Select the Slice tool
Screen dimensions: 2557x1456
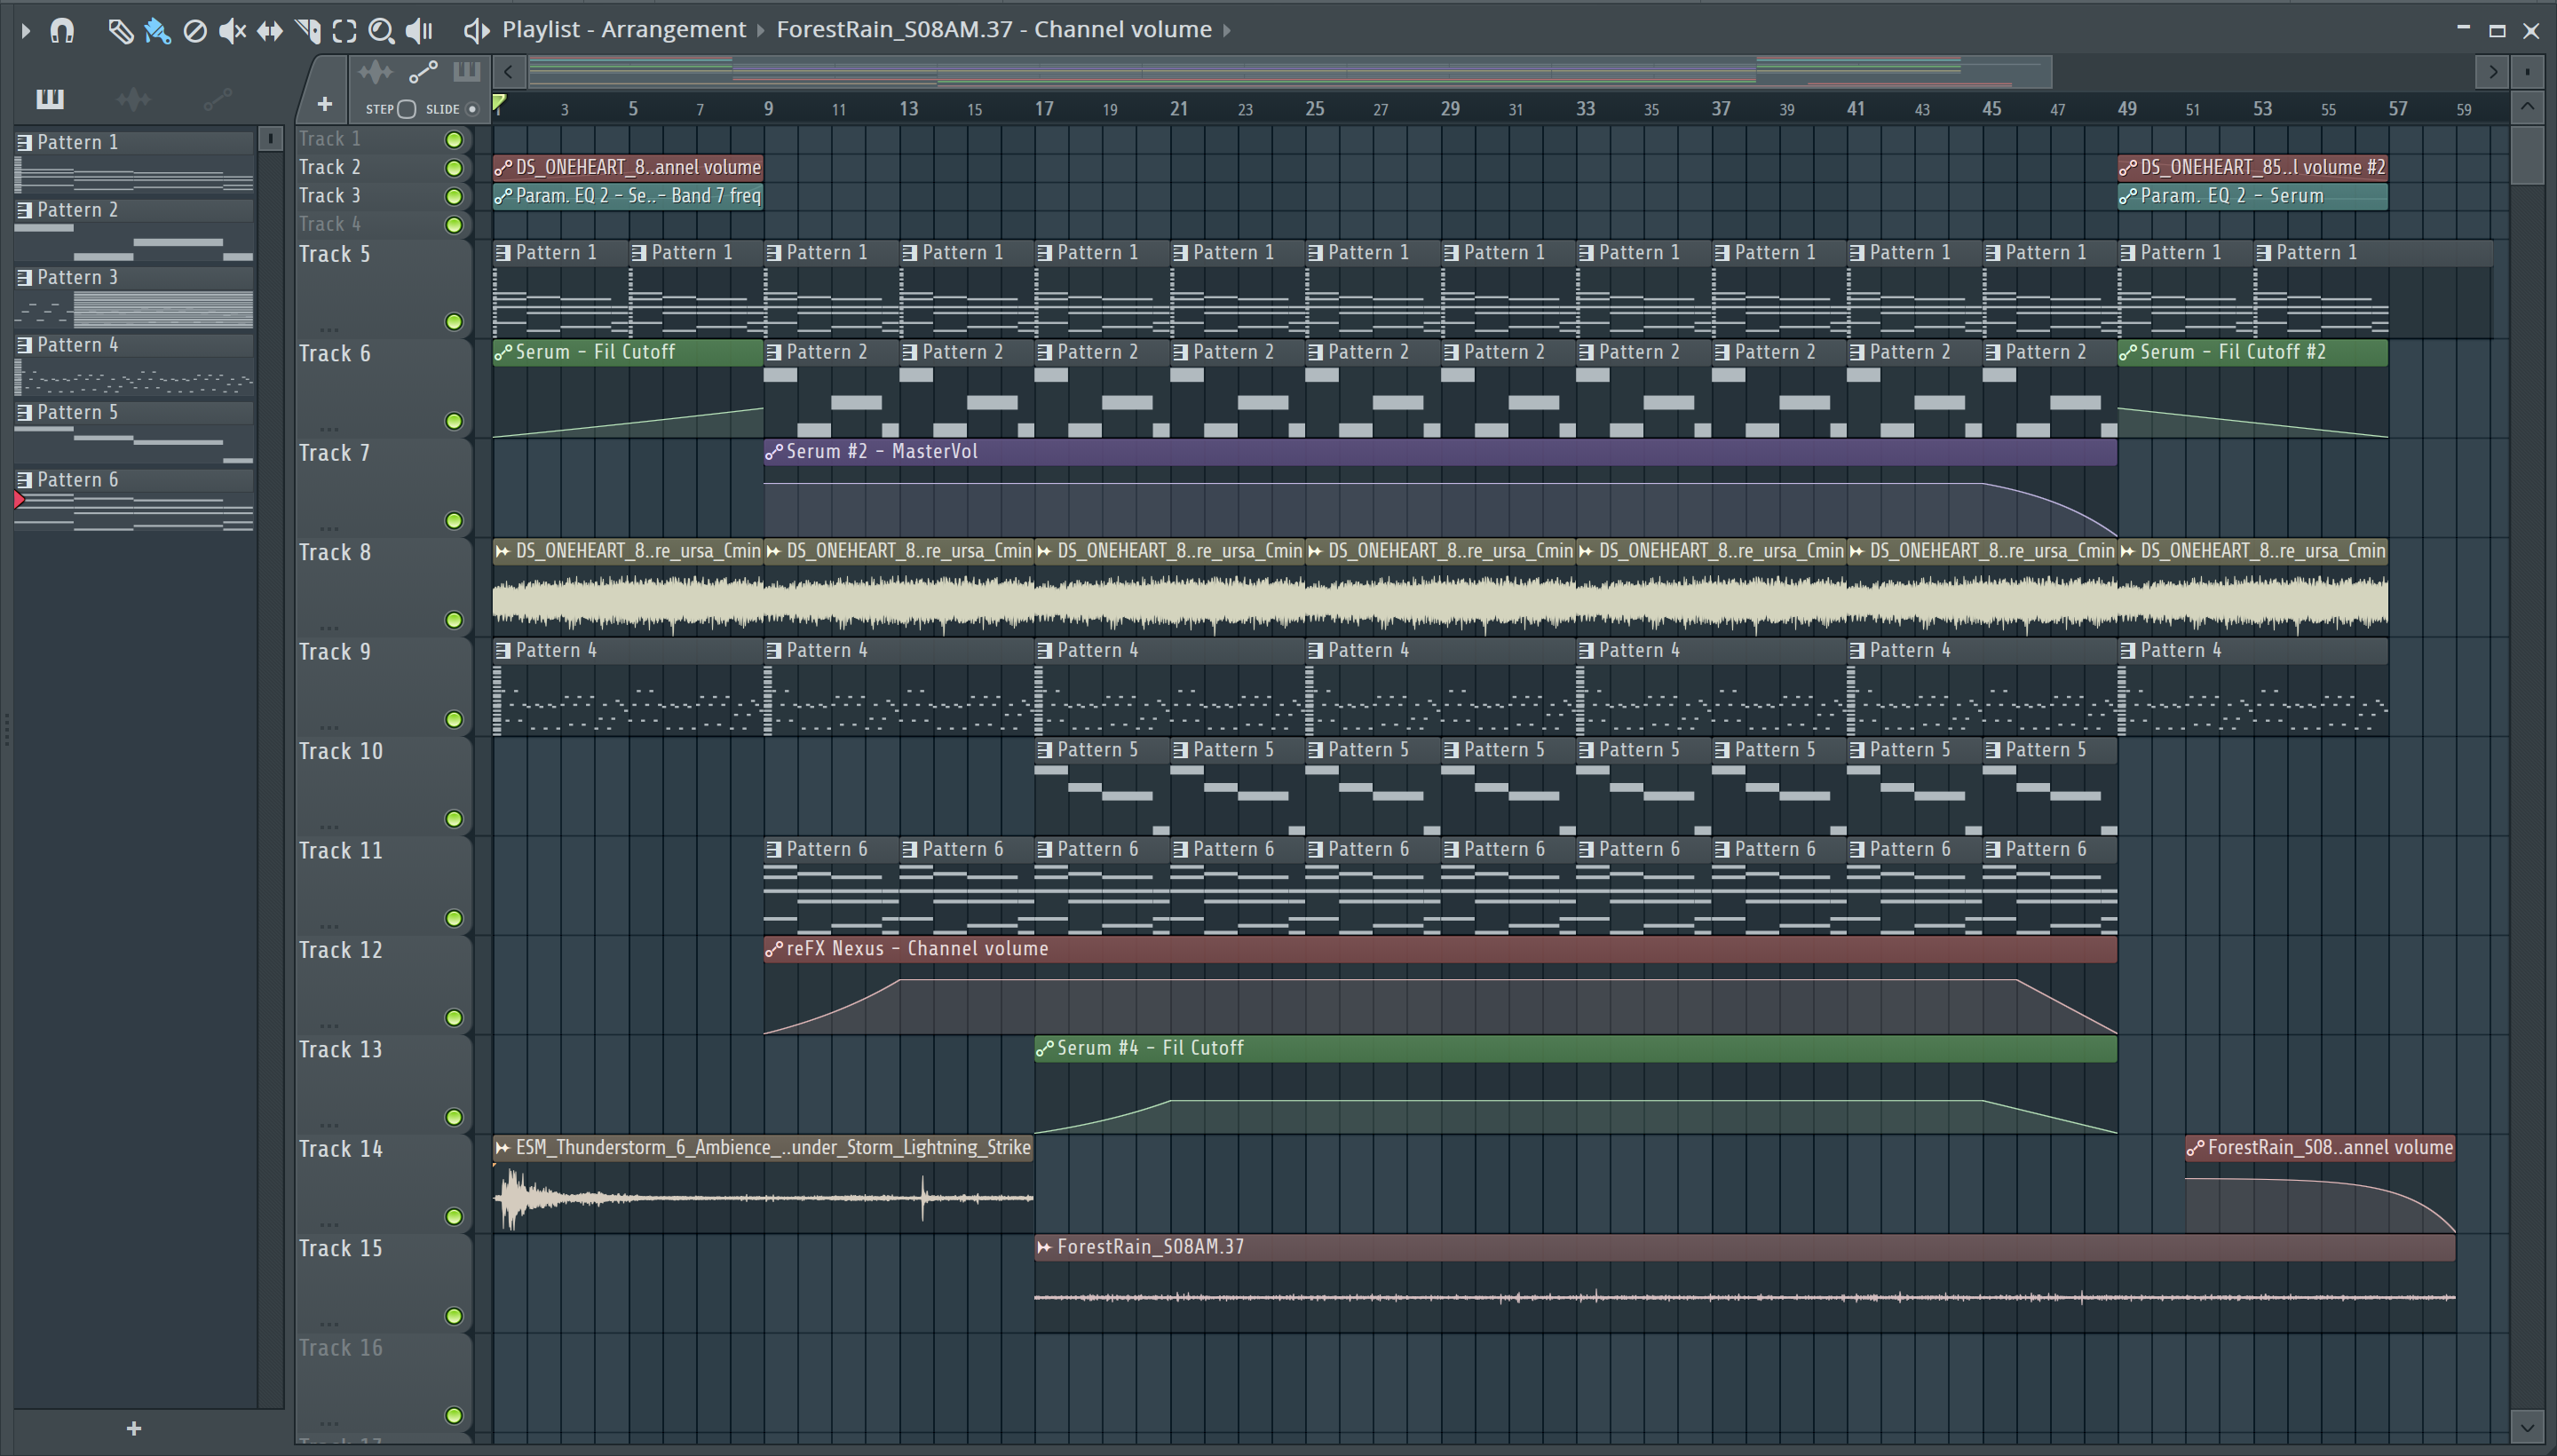pos(308,31)
